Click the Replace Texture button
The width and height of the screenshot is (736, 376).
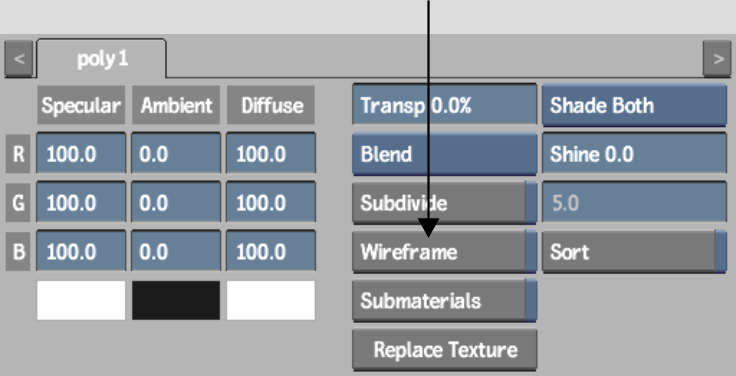[x=444, y=350]
